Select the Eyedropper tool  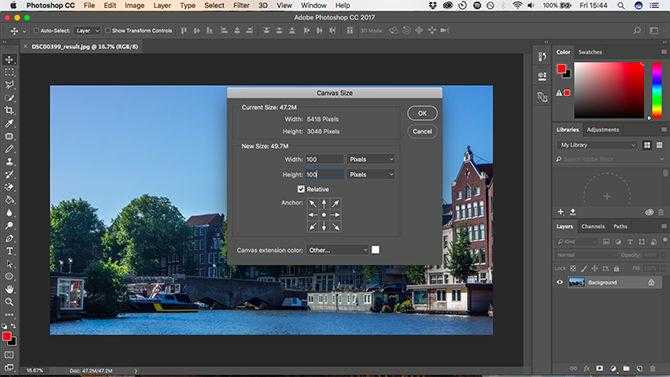tap(9, 123)
